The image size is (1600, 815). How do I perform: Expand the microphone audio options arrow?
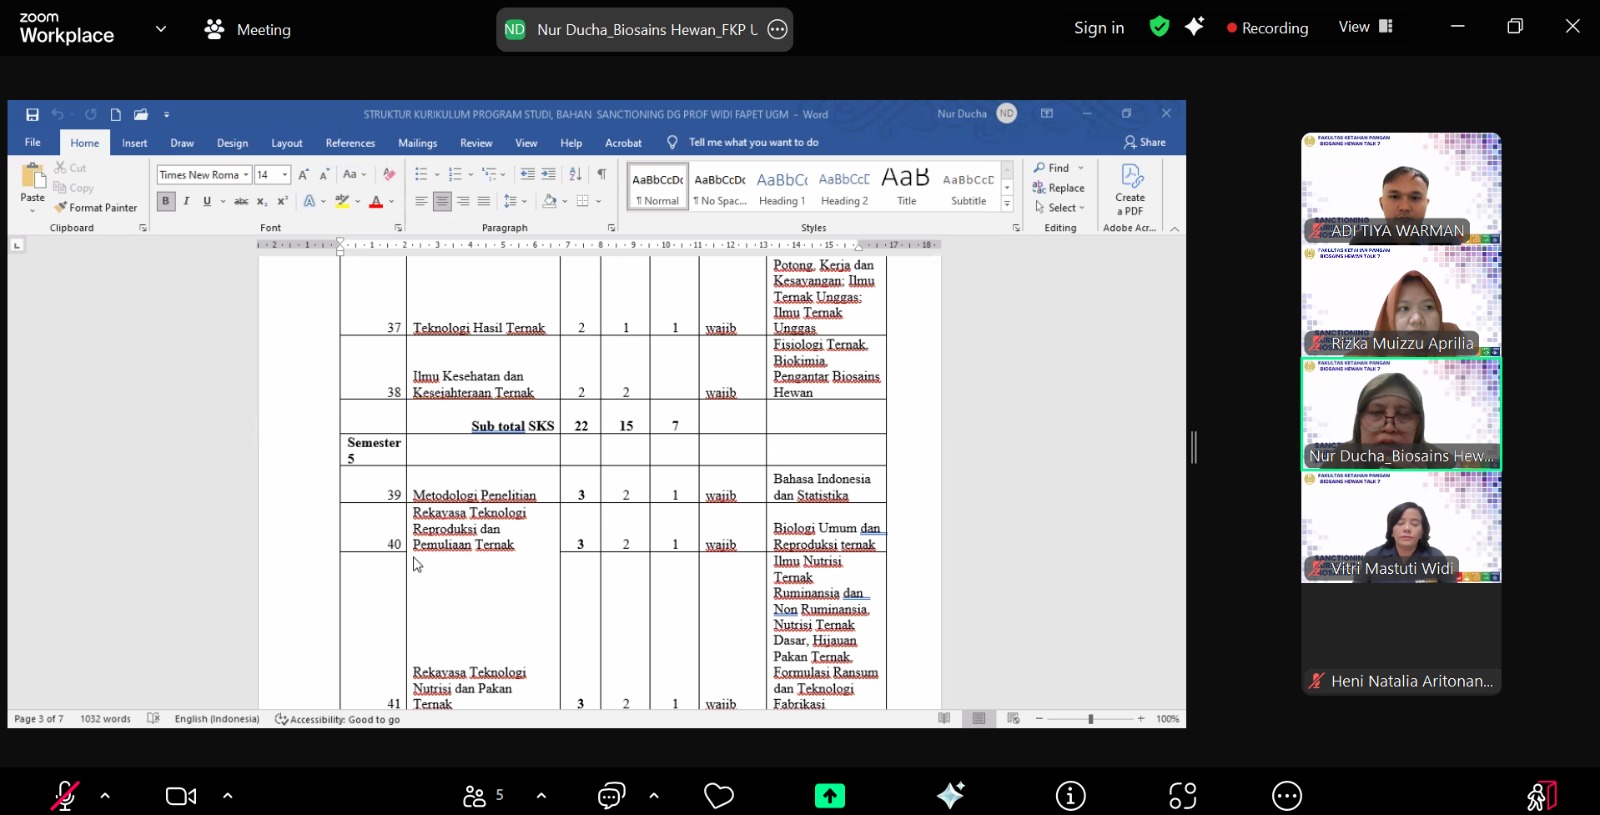105,796
